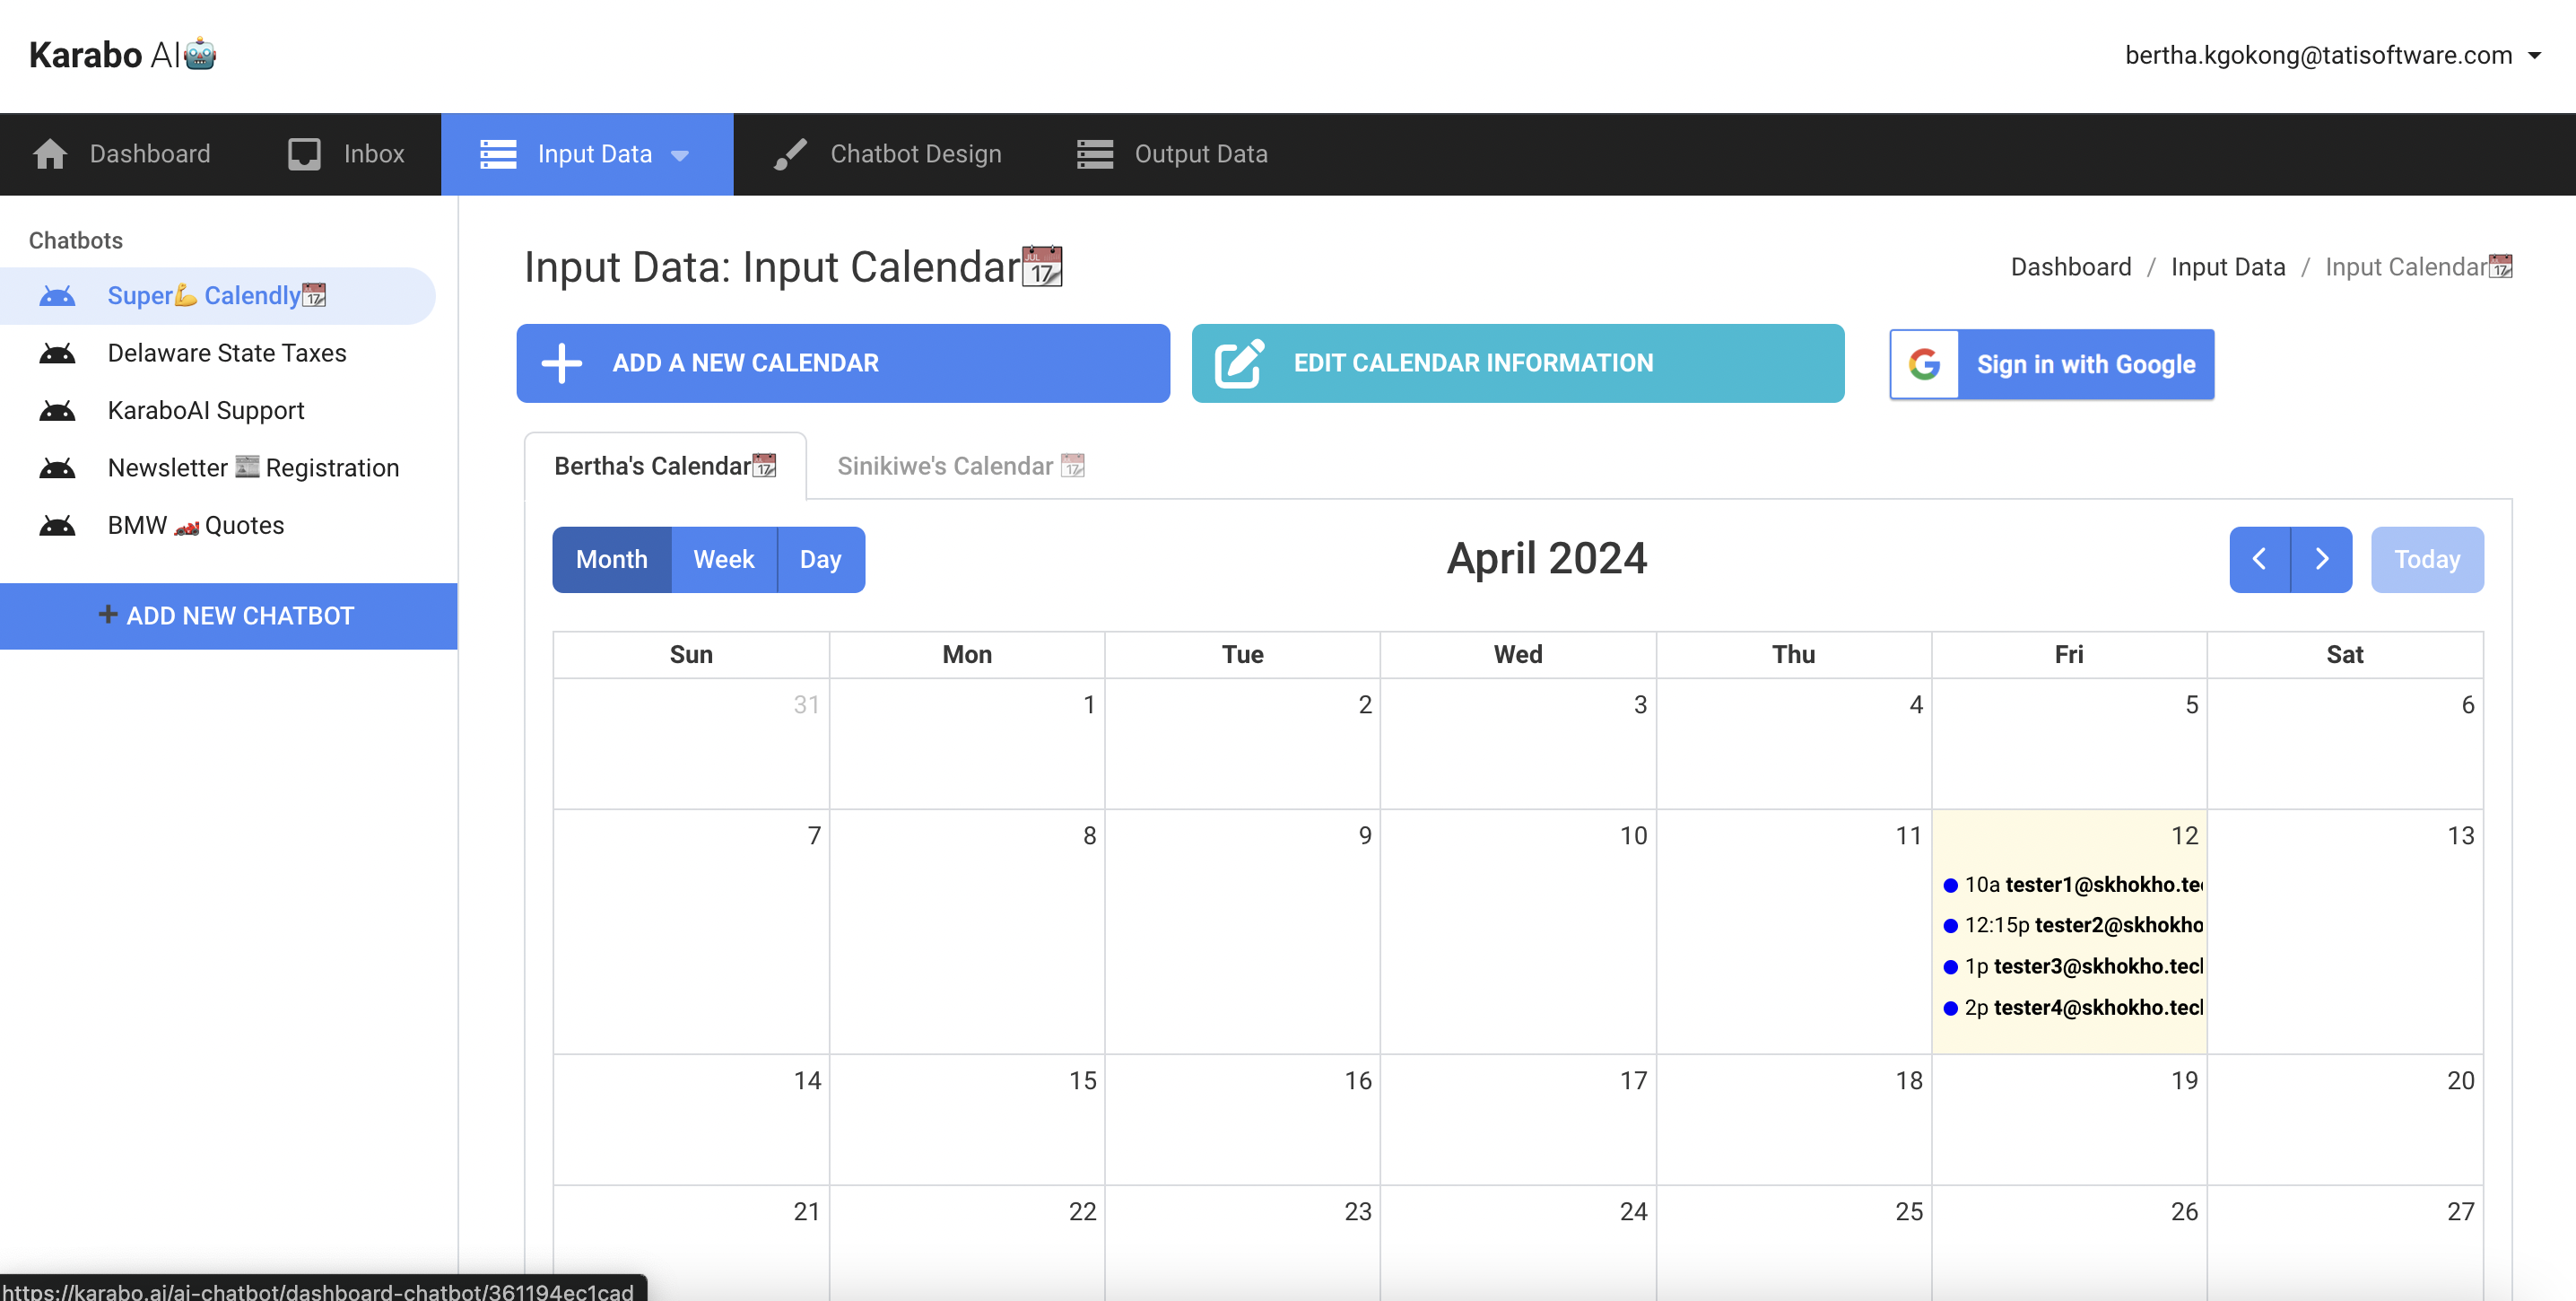Click the Output Data list icon
Screen dimensions: 2576x1301
1095,154
